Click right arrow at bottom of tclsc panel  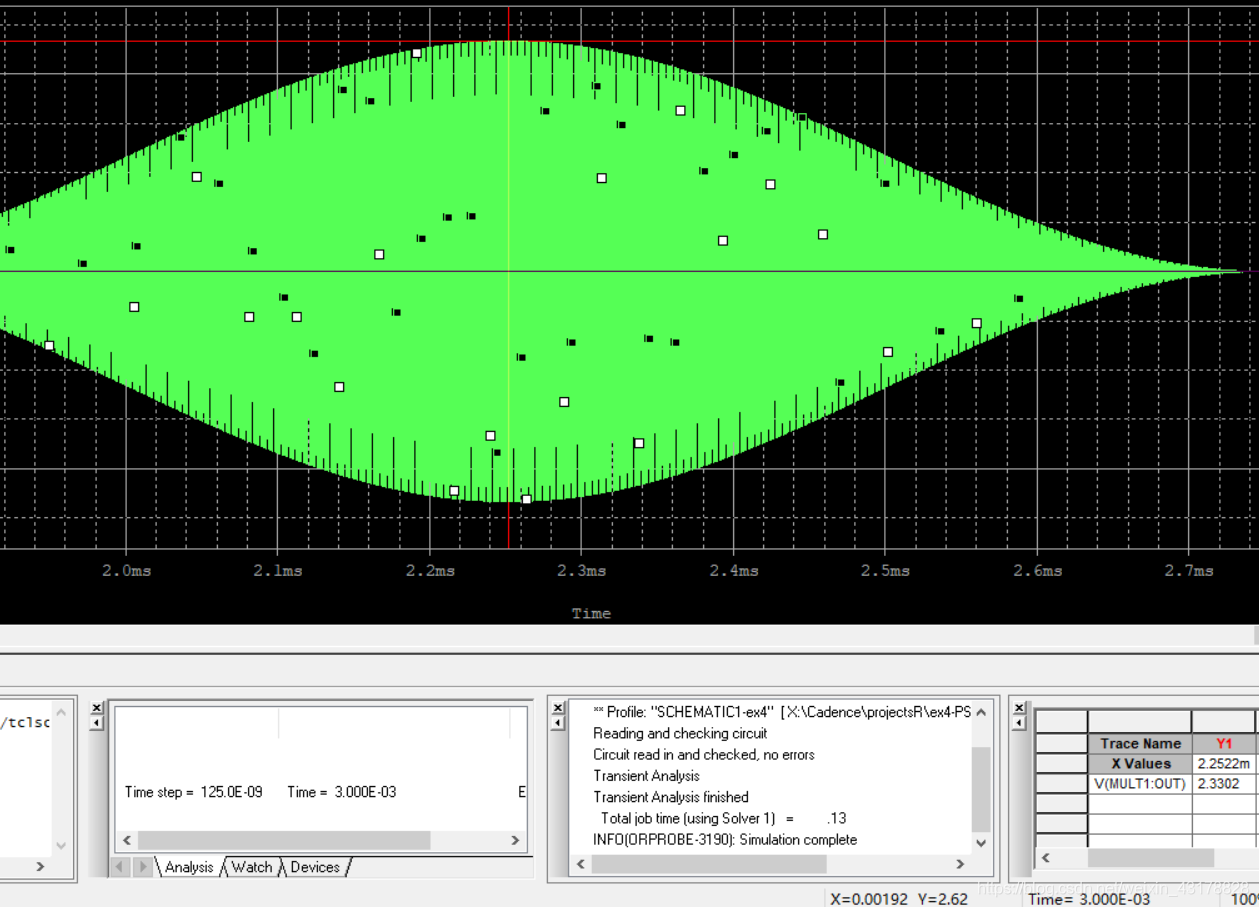click(40, 866)
